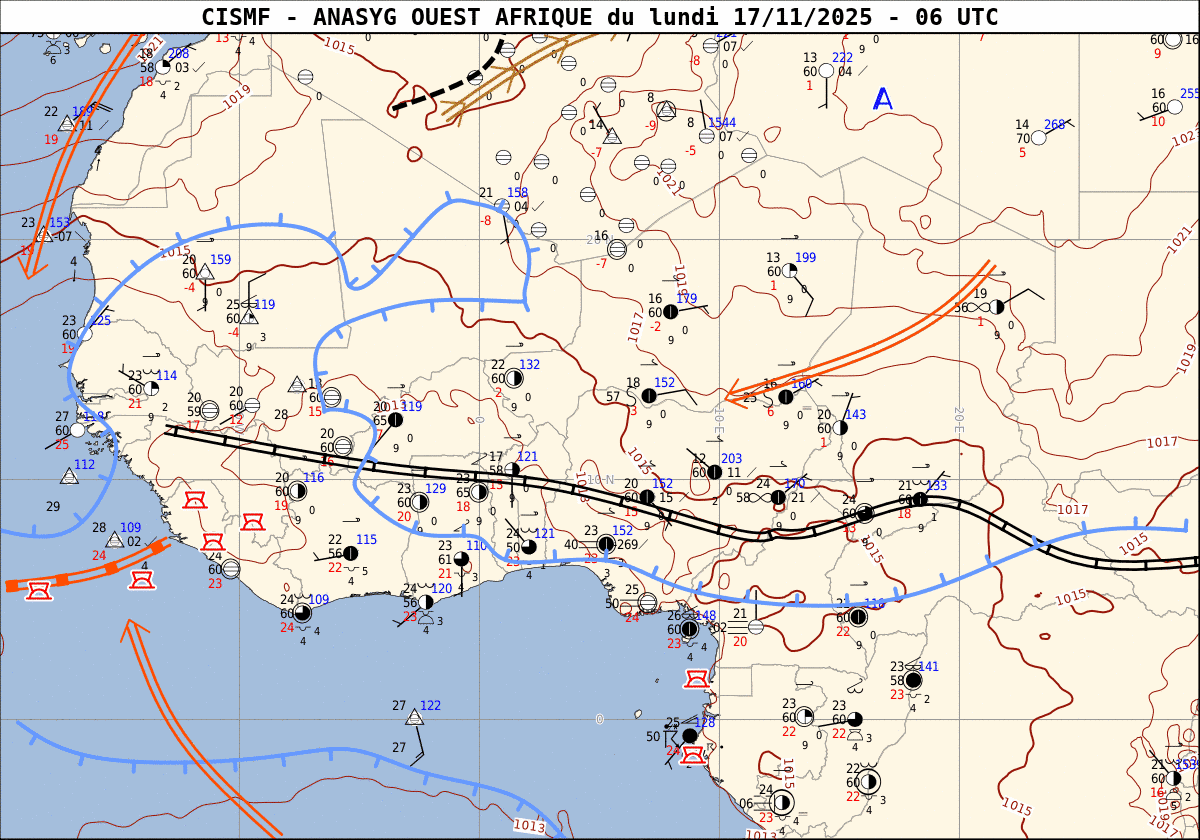Click the 1013 isobar label at bottom
The width and height of the screenshot is (1200, 840).
(x=529, y=825)
